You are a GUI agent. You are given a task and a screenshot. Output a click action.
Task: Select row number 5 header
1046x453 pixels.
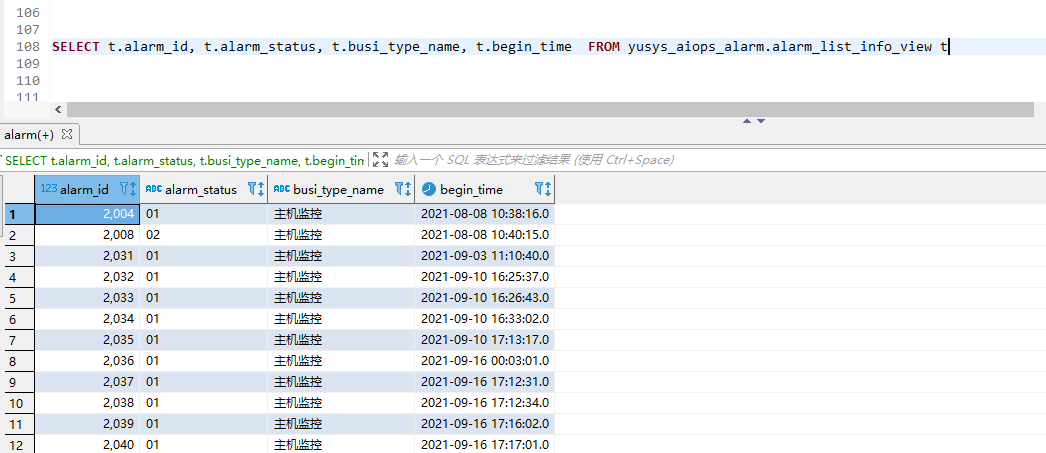pyautogui.click(x=19, y=298)
